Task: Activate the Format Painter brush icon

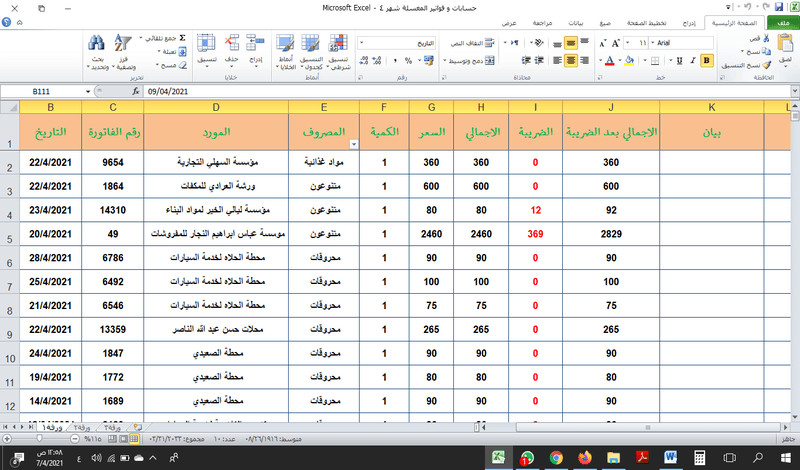Action: click(766, 65)
